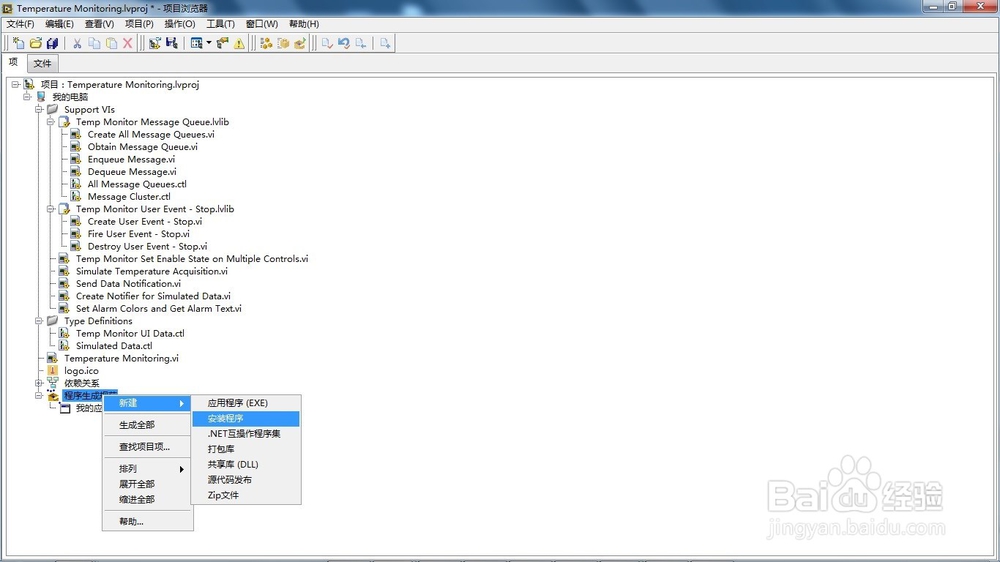The height and width of the screenshot is (562, 1000).
Task: Open the 帮助(H) menu
Action: tap(304, 24)
